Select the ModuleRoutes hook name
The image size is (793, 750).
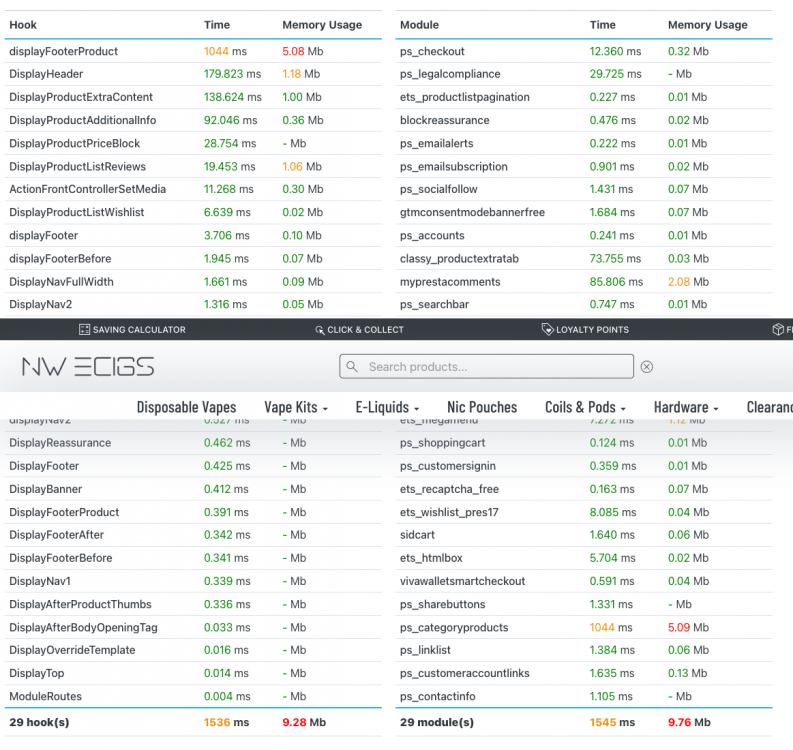point(45,696)
